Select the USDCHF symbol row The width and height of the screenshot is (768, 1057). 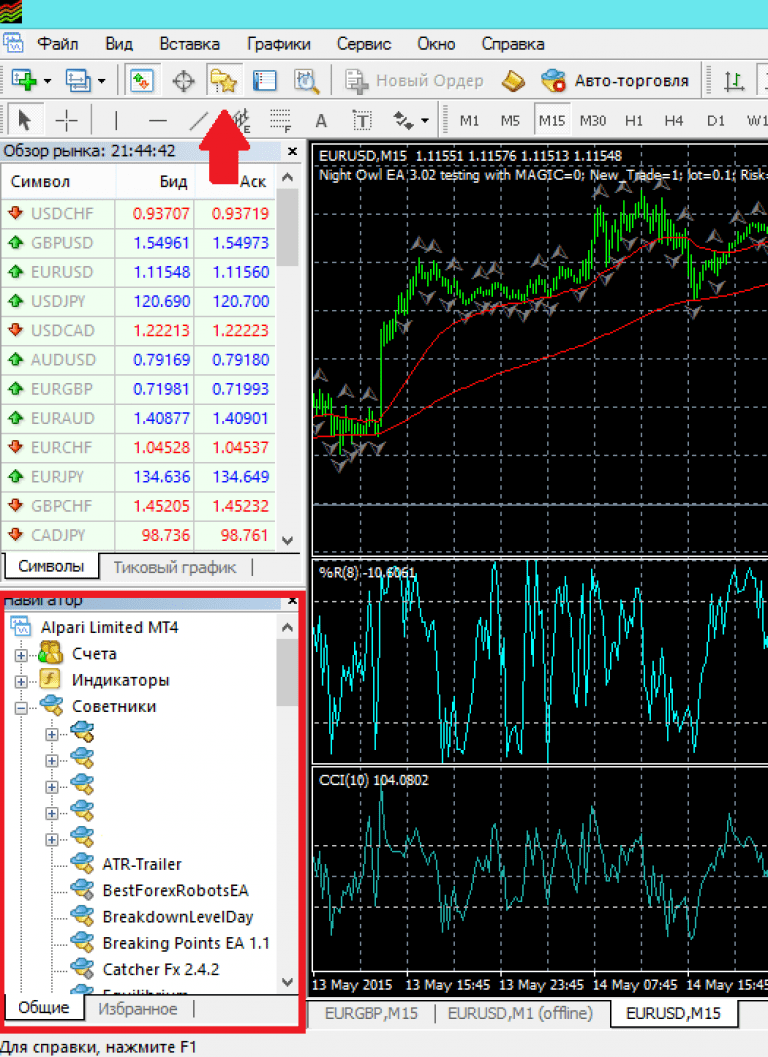pos(139,214)
